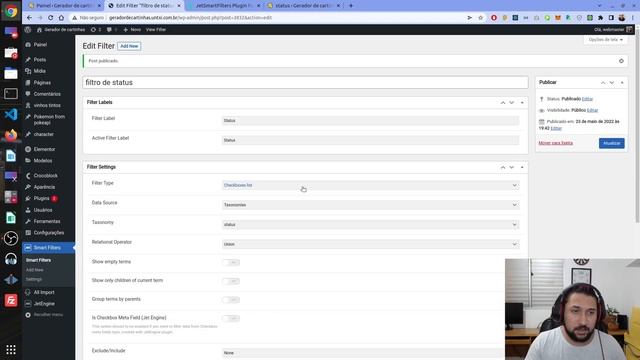Open the terminal app in the dock

point(11,93)
